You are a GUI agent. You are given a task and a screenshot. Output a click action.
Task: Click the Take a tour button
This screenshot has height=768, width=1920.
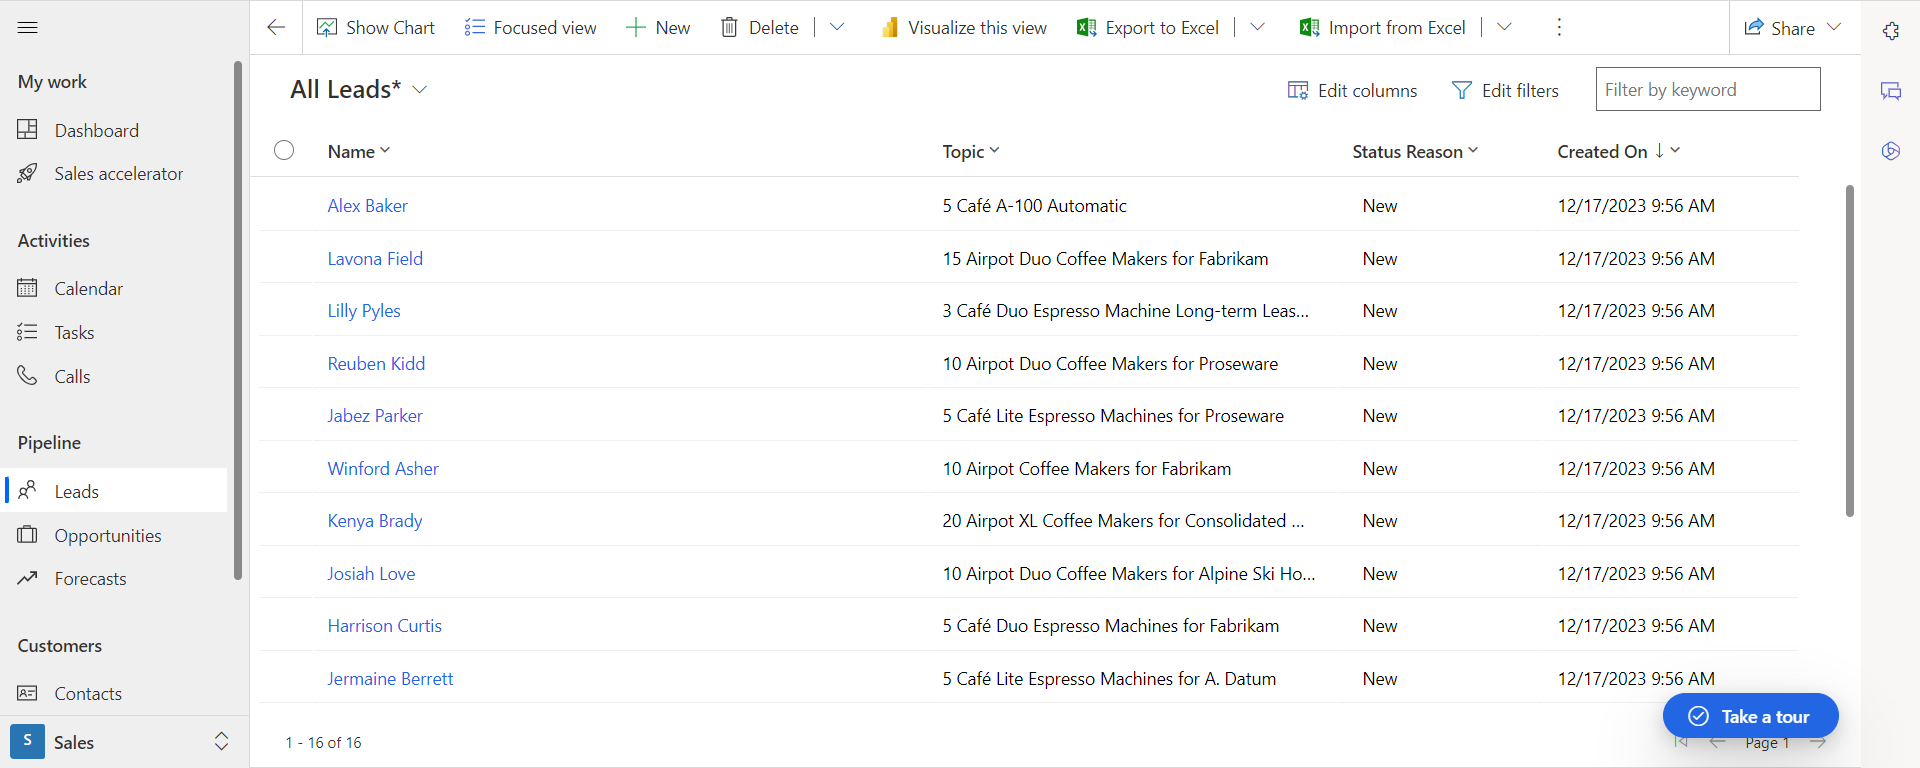(1750, 716)
